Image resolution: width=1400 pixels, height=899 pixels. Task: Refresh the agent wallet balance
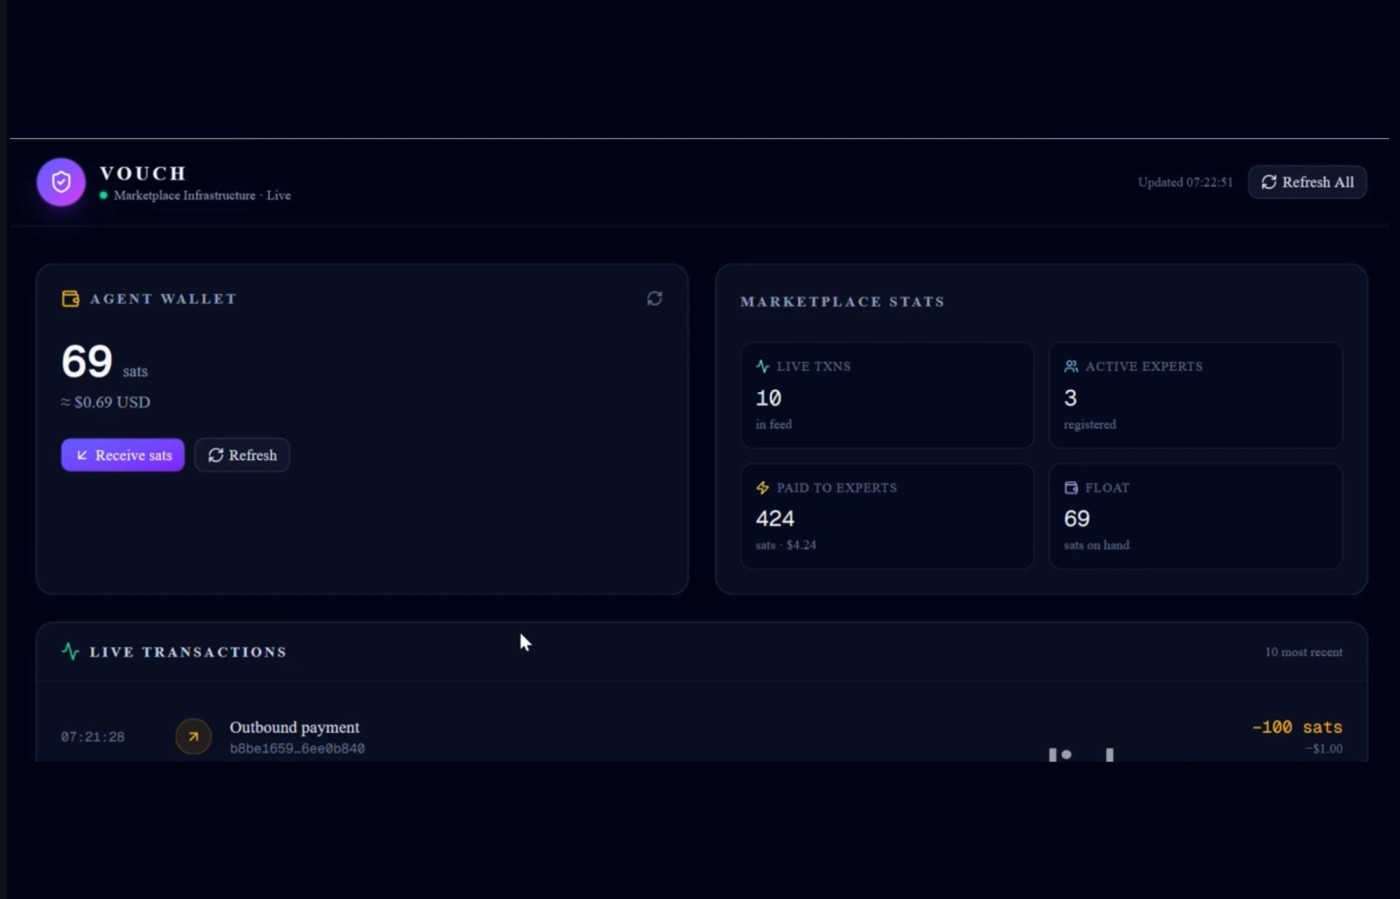(242, 455)
